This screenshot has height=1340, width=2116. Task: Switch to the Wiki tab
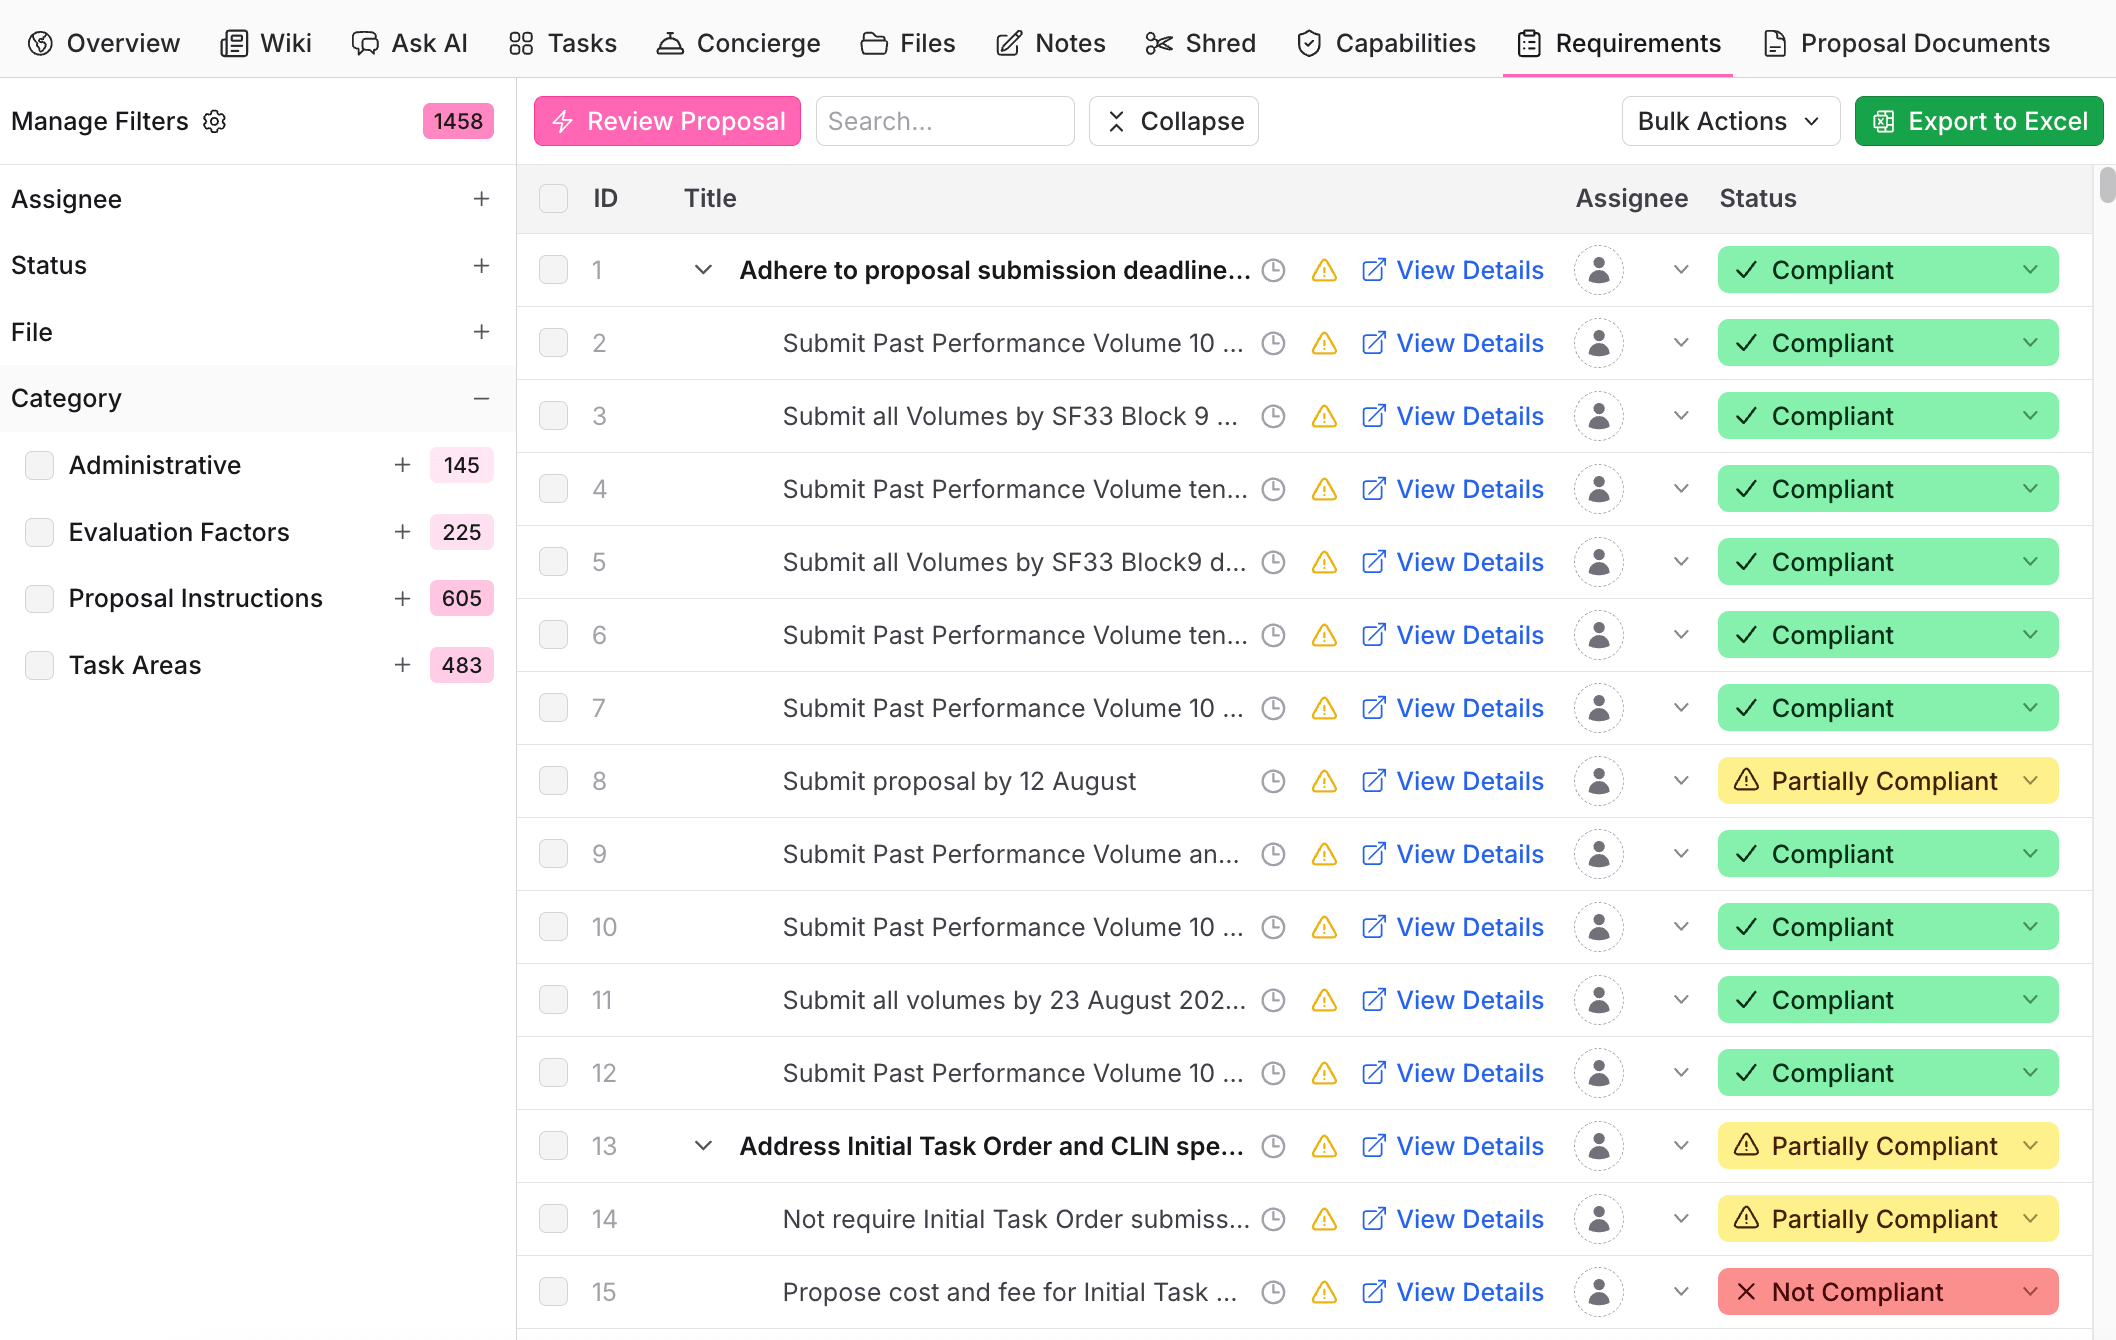tap(266, 43)
